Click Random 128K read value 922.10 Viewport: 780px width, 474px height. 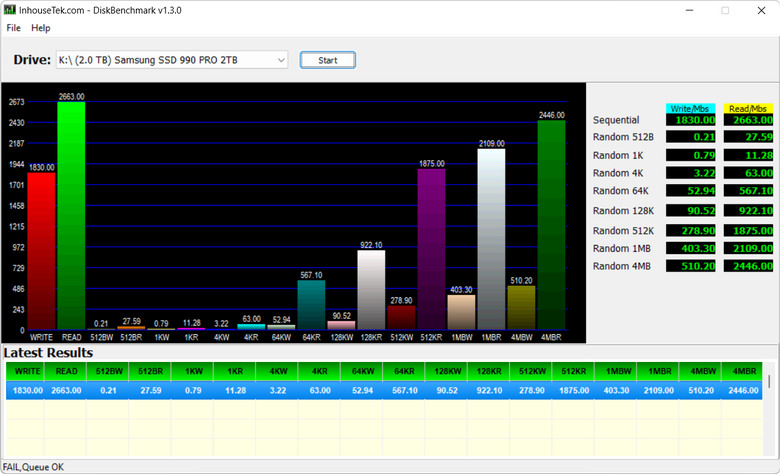(748, 210)
